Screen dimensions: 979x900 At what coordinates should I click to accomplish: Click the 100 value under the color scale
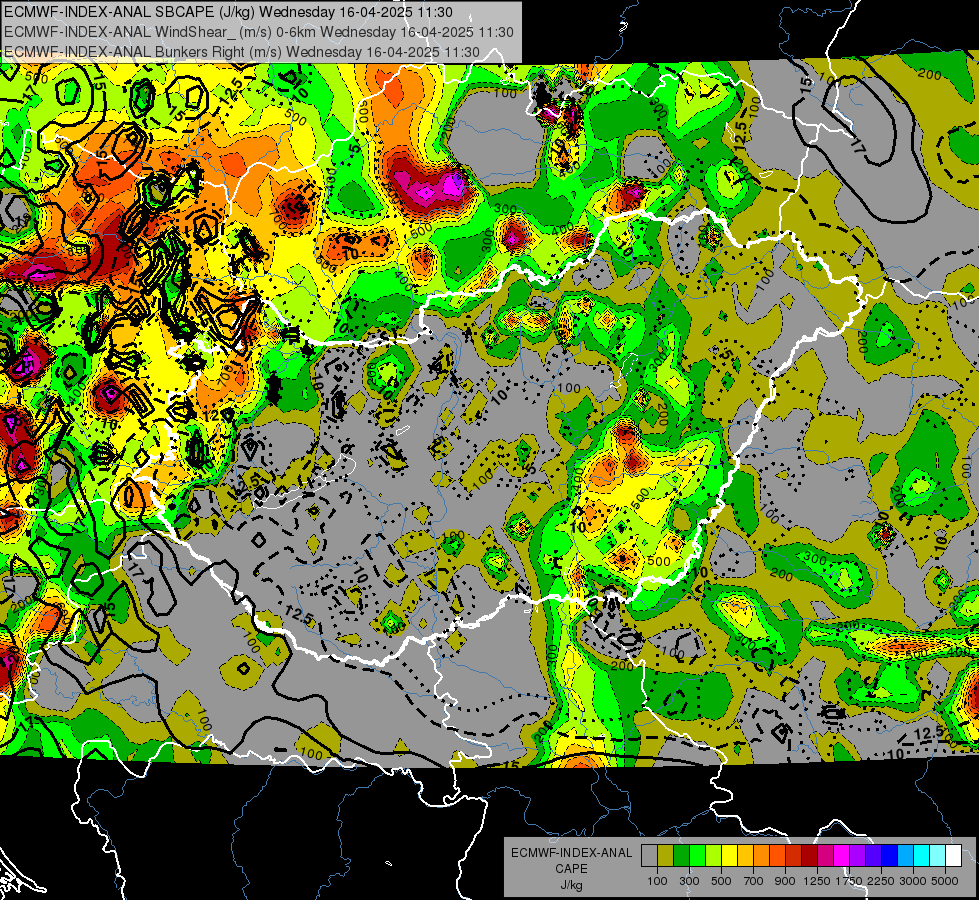point(657,881)
